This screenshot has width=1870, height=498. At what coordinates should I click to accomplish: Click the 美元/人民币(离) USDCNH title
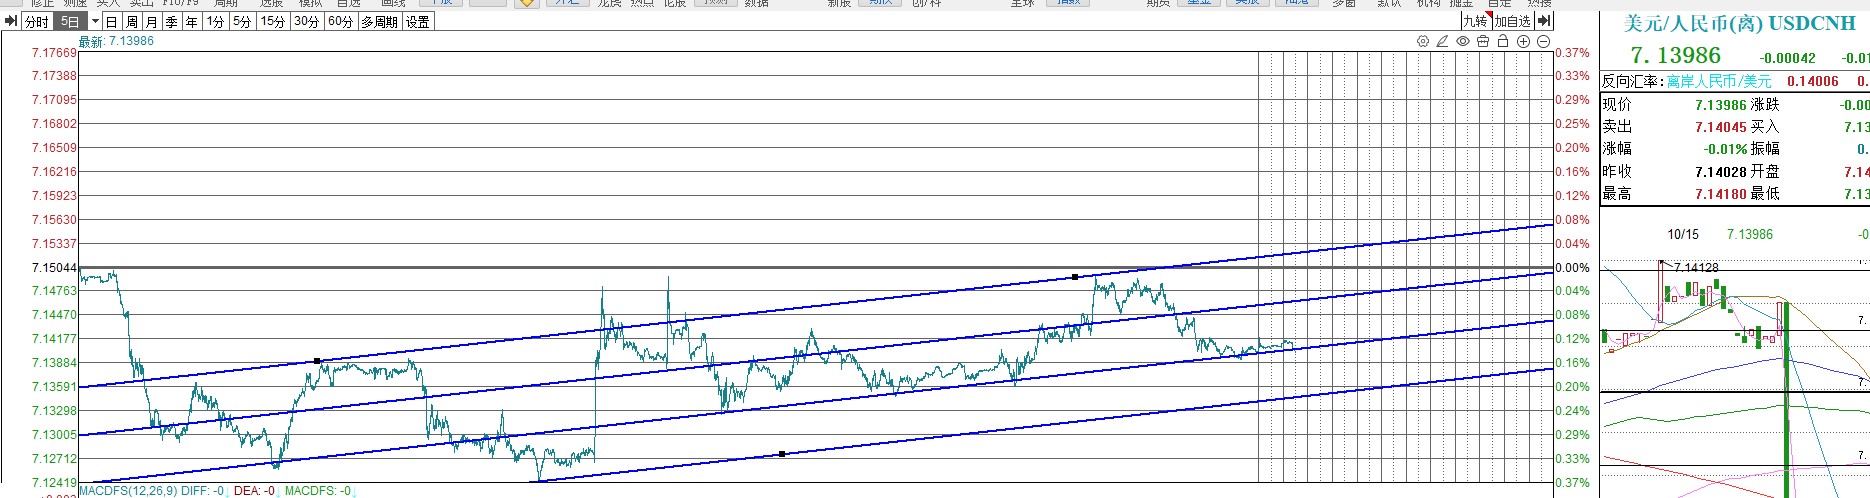coord(1740,24)
